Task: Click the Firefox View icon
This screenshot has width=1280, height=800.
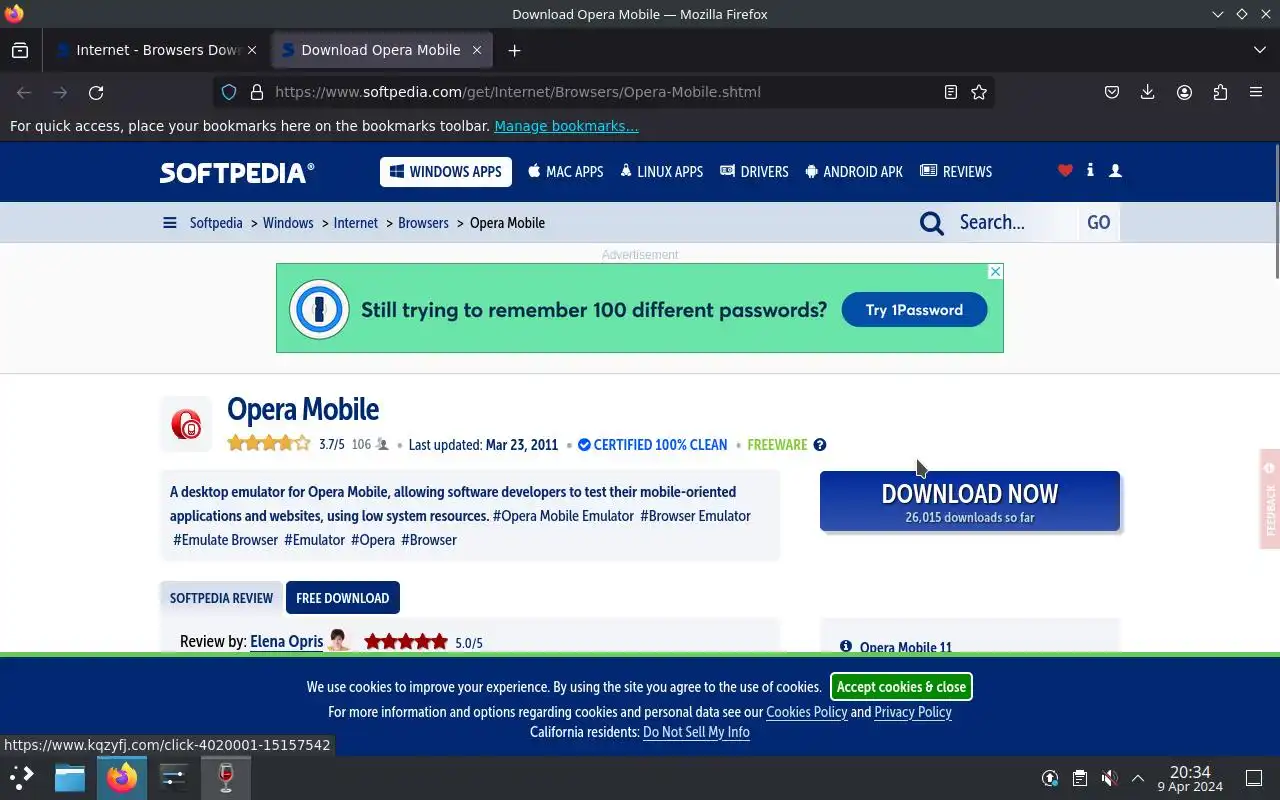Action: [x=20, y=50]
